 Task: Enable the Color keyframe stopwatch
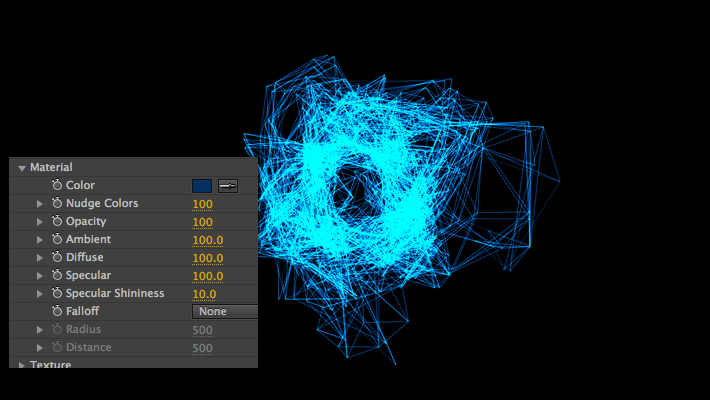tap(57, 186)
